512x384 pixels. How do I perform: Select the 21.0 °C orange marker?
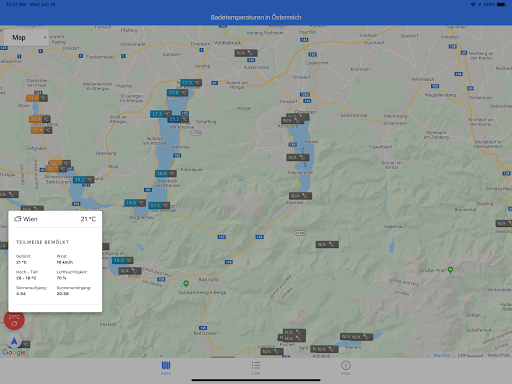(x=37, y=98)
